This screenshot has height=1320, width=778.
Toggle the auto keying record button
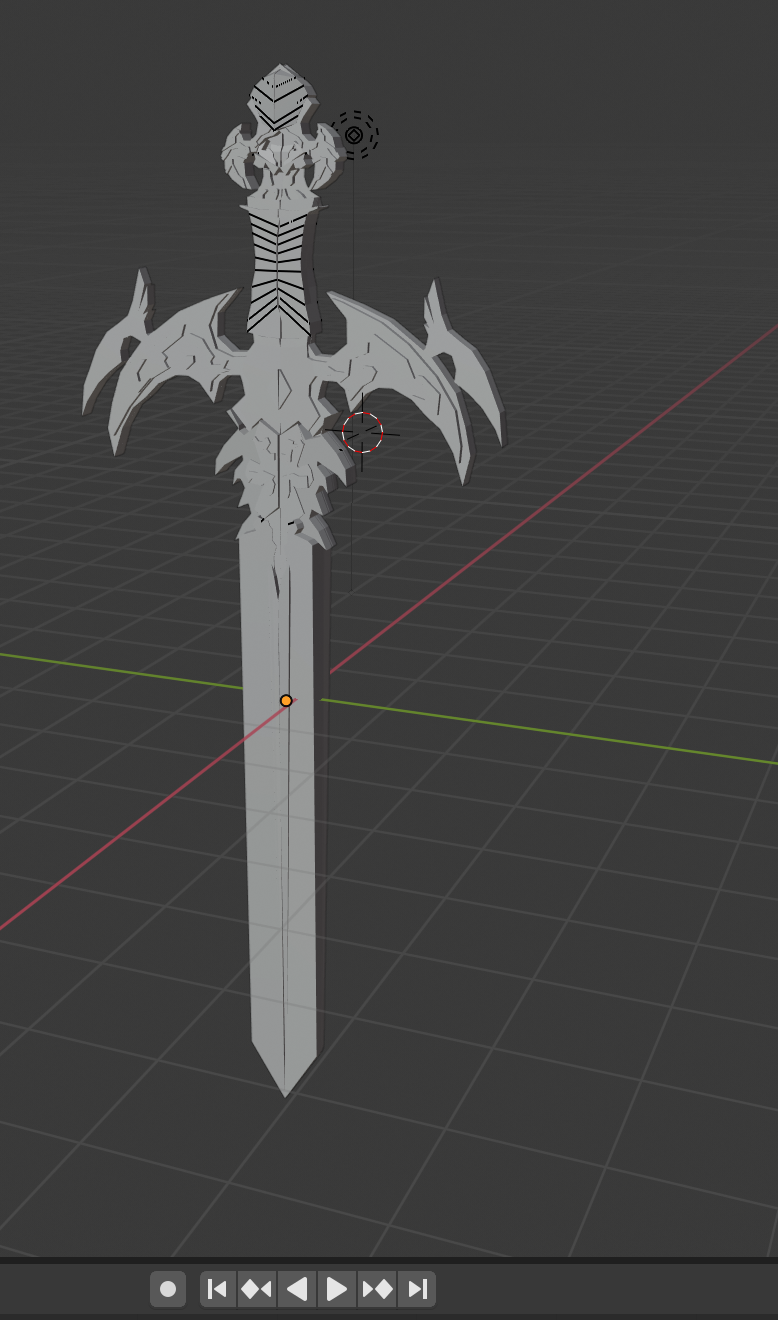click(168, 1289)
